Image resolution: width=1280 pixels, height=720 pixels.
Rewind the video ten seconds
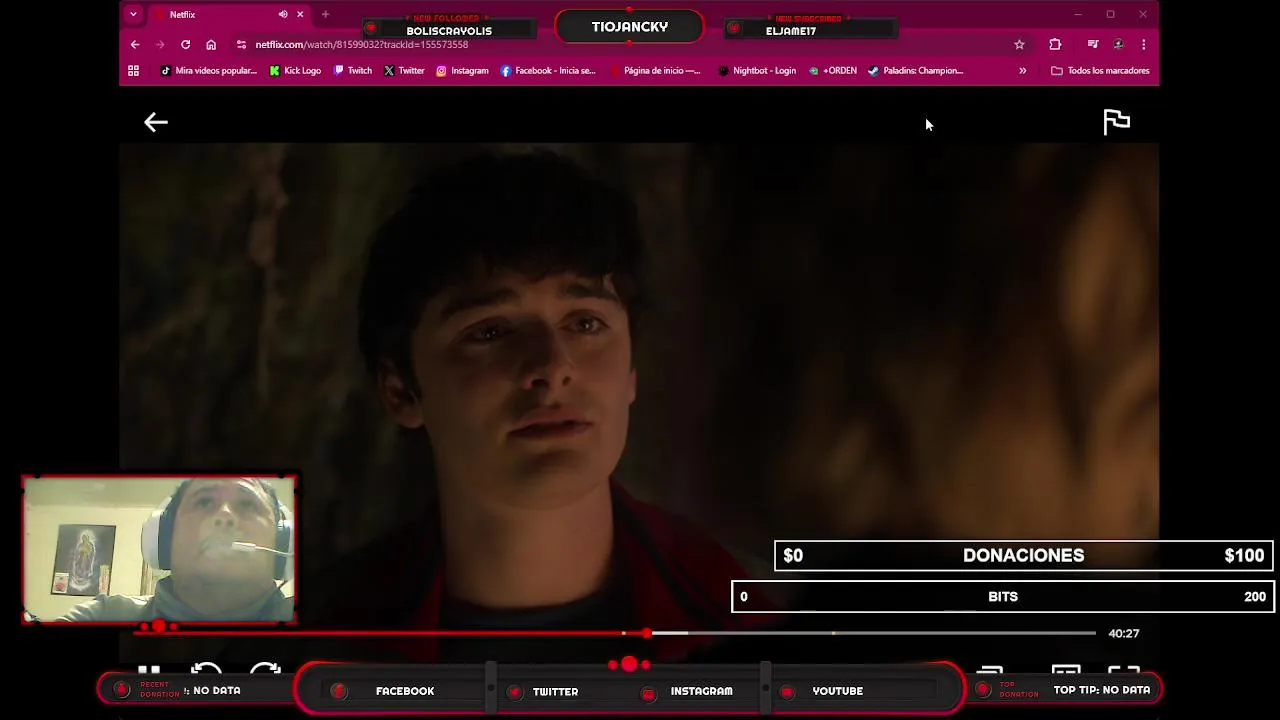[206, 669]
